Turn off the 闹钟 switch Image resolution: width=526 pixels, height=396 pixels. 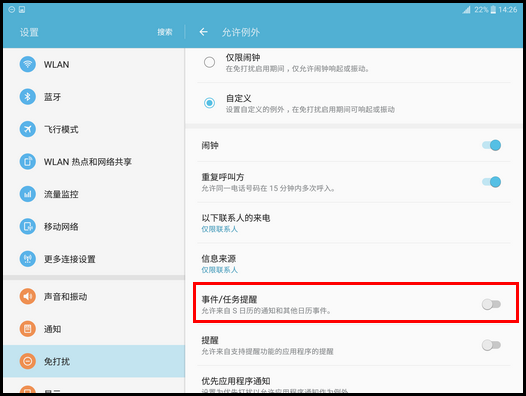coord(491,145)
